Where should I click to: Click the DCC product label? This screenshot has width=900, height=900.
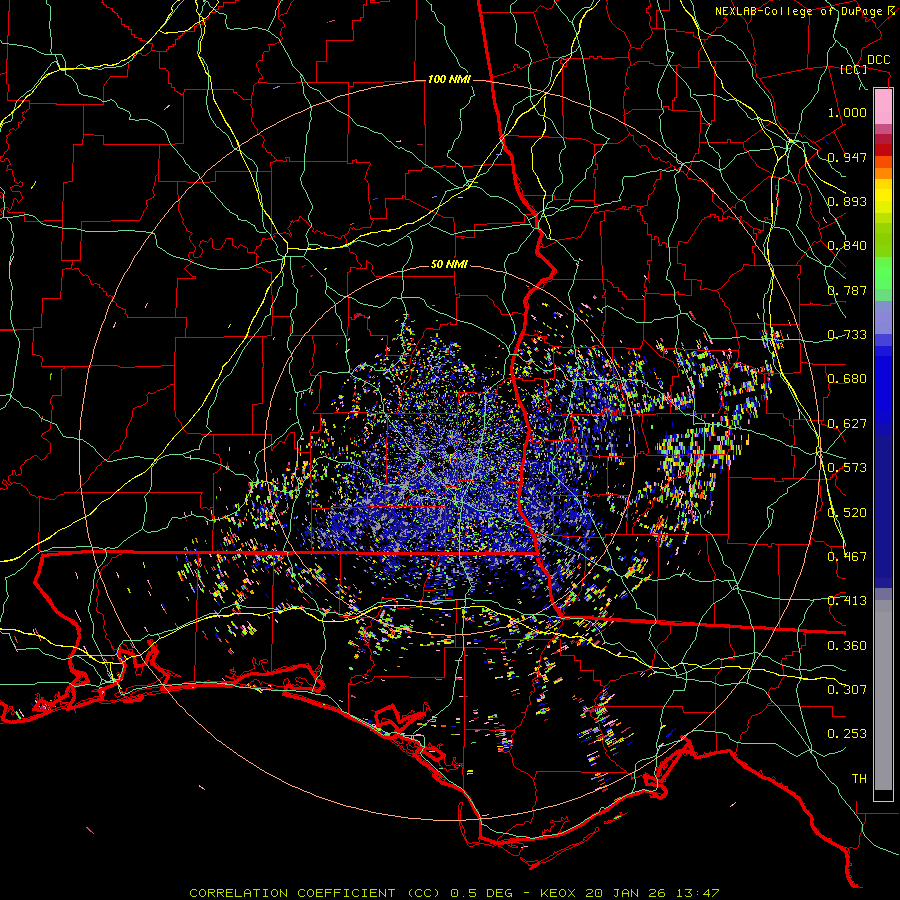(878, 60)
